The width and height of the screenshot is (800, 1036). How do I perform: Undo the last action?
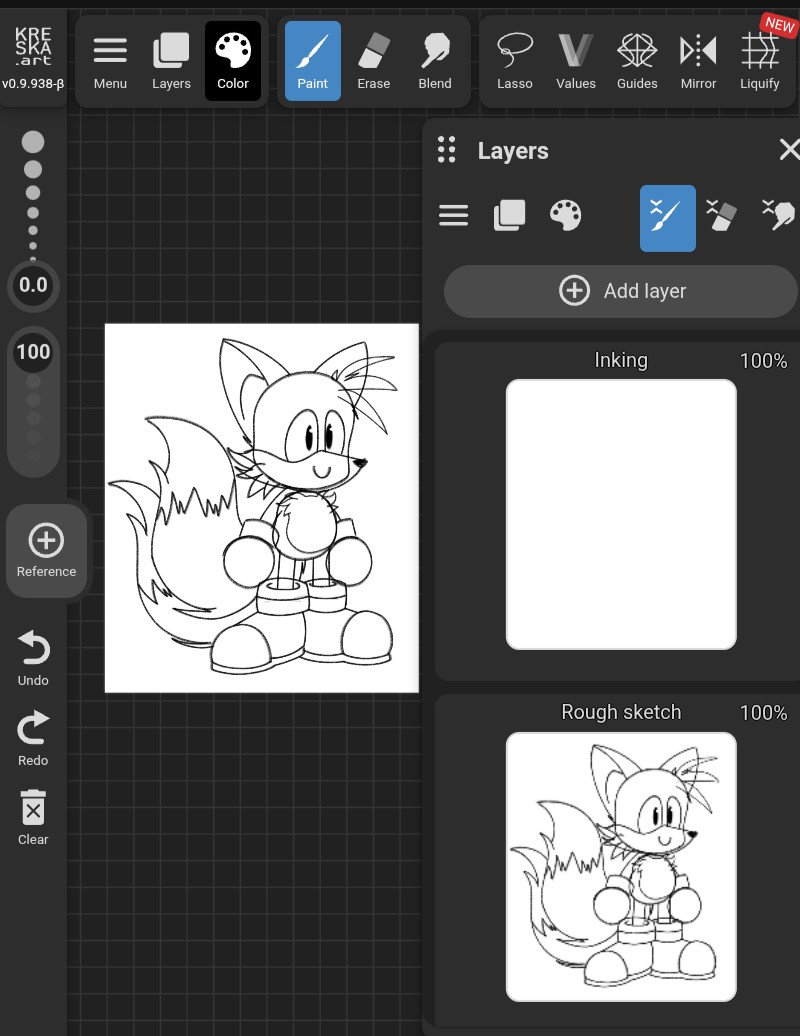coord(33,658)
